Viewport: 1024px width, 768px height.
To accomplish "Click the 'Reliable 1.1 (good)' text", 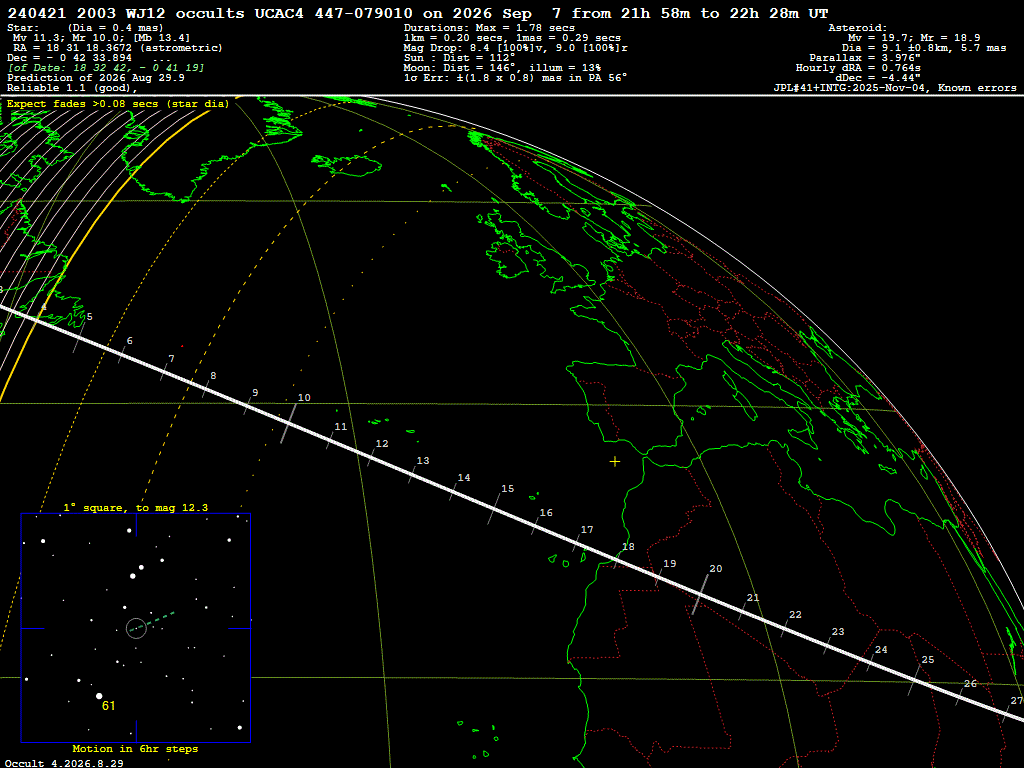I will 72,88.
